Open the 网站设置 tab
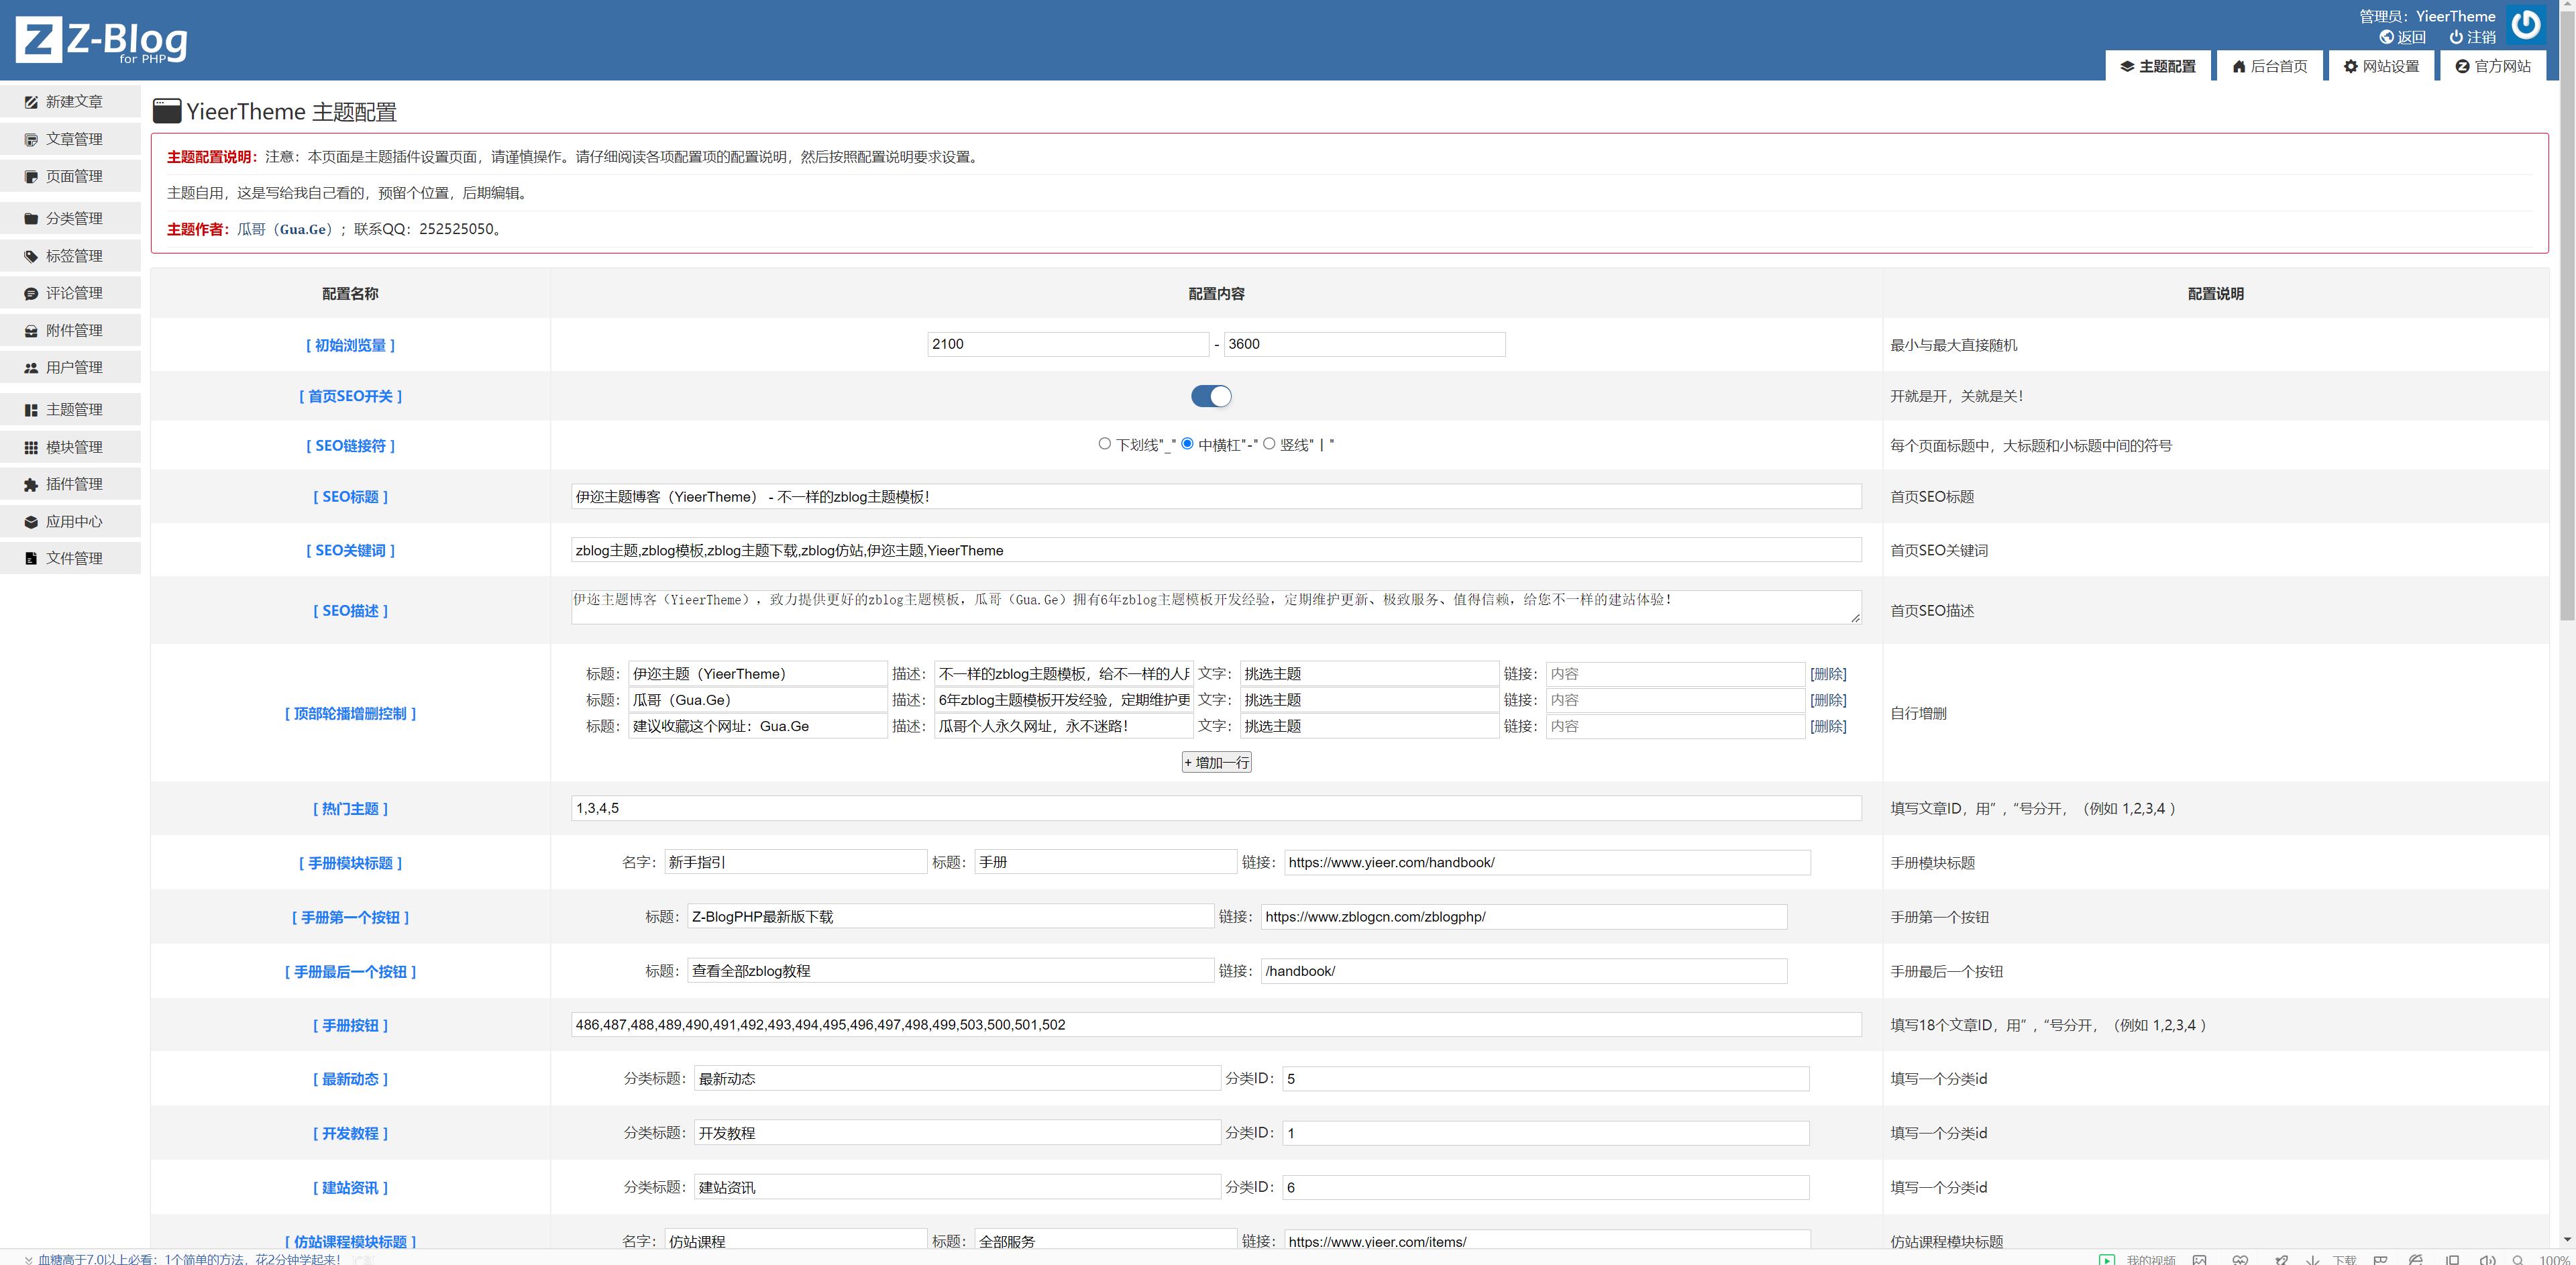This screenshot has width=2576, height=1265. [x=2381, y=66]
